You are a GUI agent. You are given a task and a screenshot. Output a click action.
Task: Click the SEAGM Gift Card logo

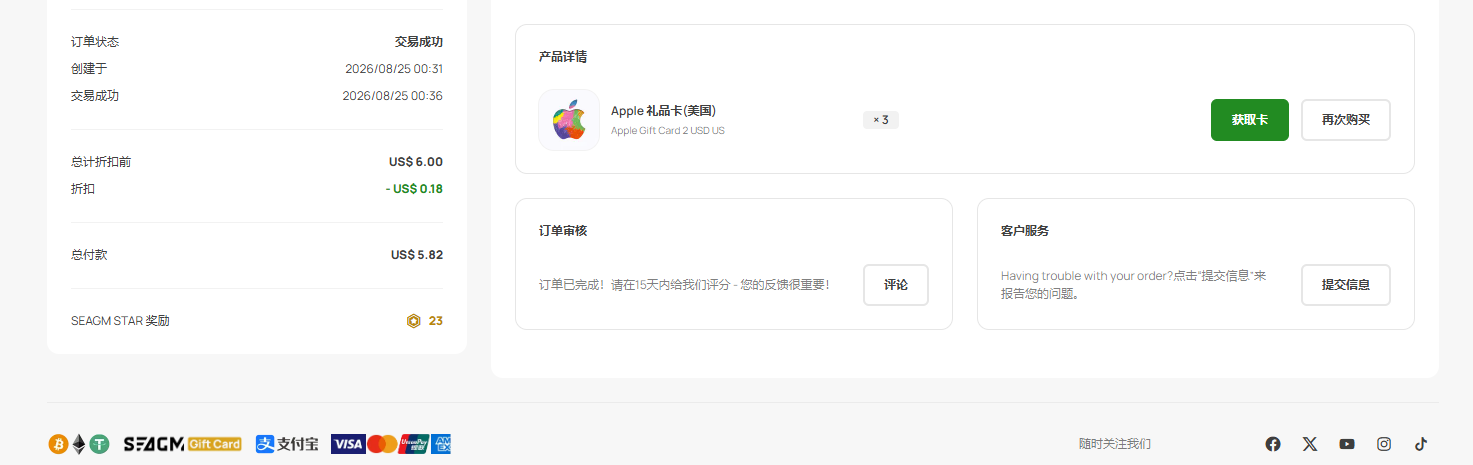click(182, 444)
